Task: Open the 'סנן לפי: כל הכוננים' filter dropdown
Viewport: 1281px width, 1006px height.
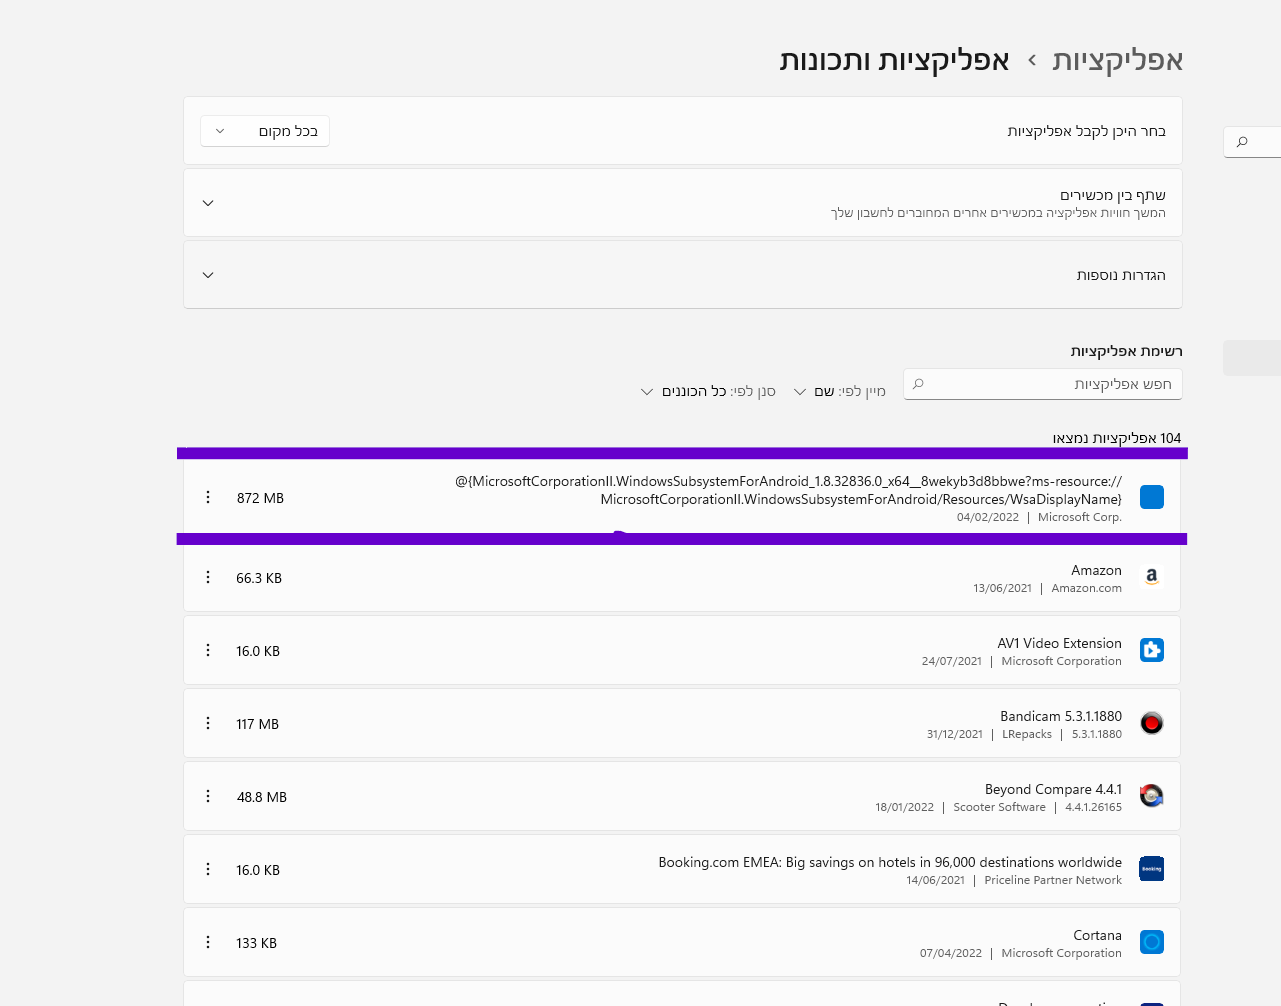Action: tap(708, 391)
